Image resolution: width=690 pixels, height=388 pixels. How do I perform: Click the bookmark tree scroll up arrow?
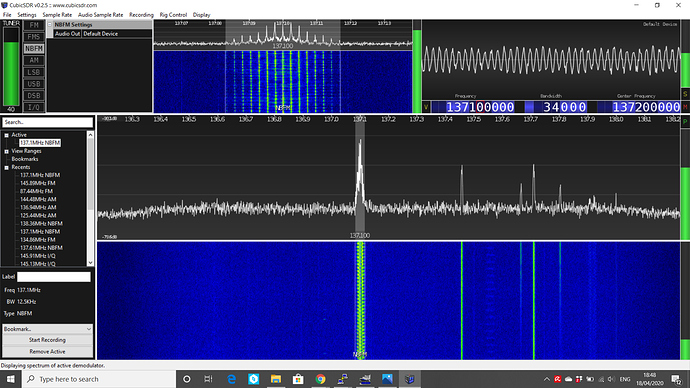(90, 135)
